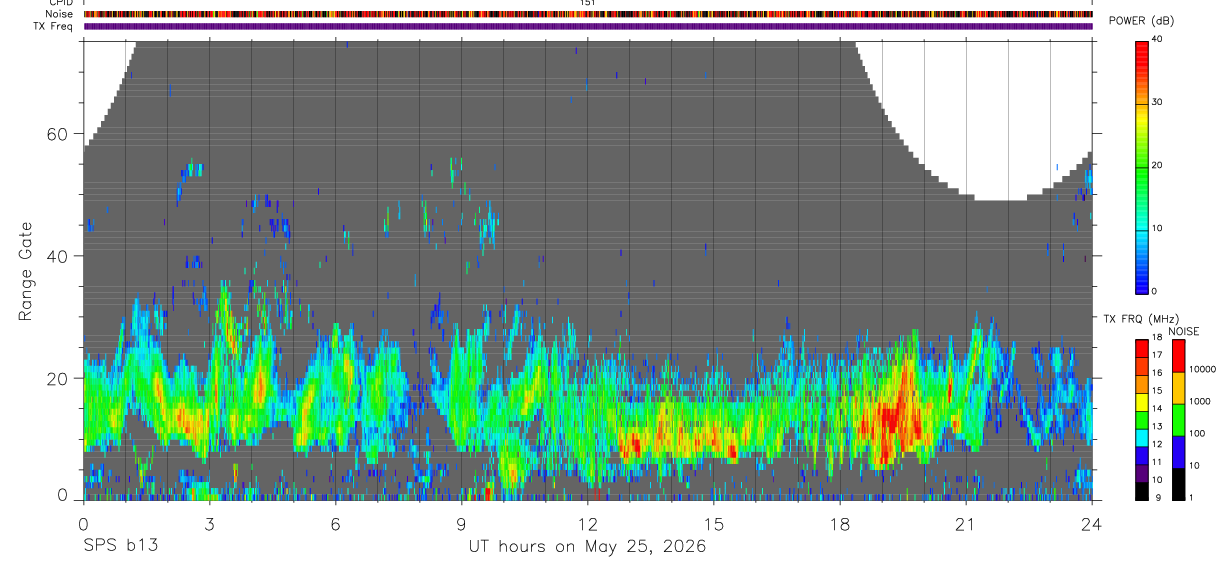
Task: Pick the red 10000 noise legend swatch
Action: point(1177,356)
